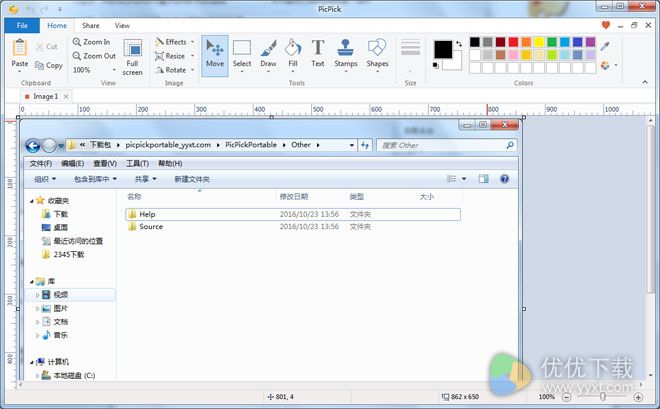
Task: Click the horizontal scrollbar under canvas
Action: point(330,385)
